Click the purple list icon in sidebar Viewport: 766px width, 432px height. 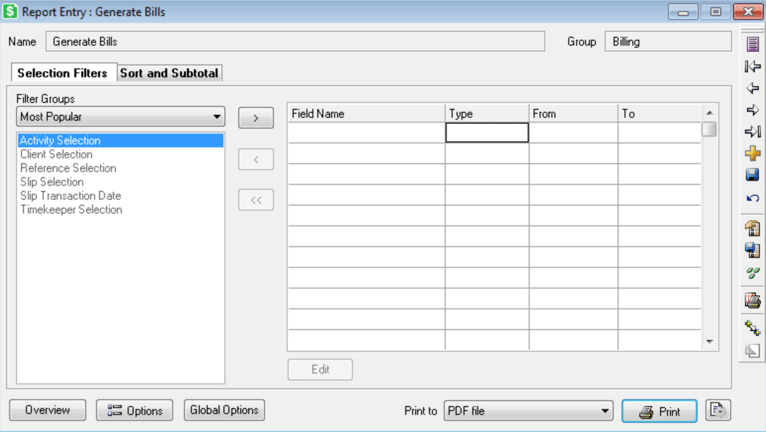click(x=752, y=44)
